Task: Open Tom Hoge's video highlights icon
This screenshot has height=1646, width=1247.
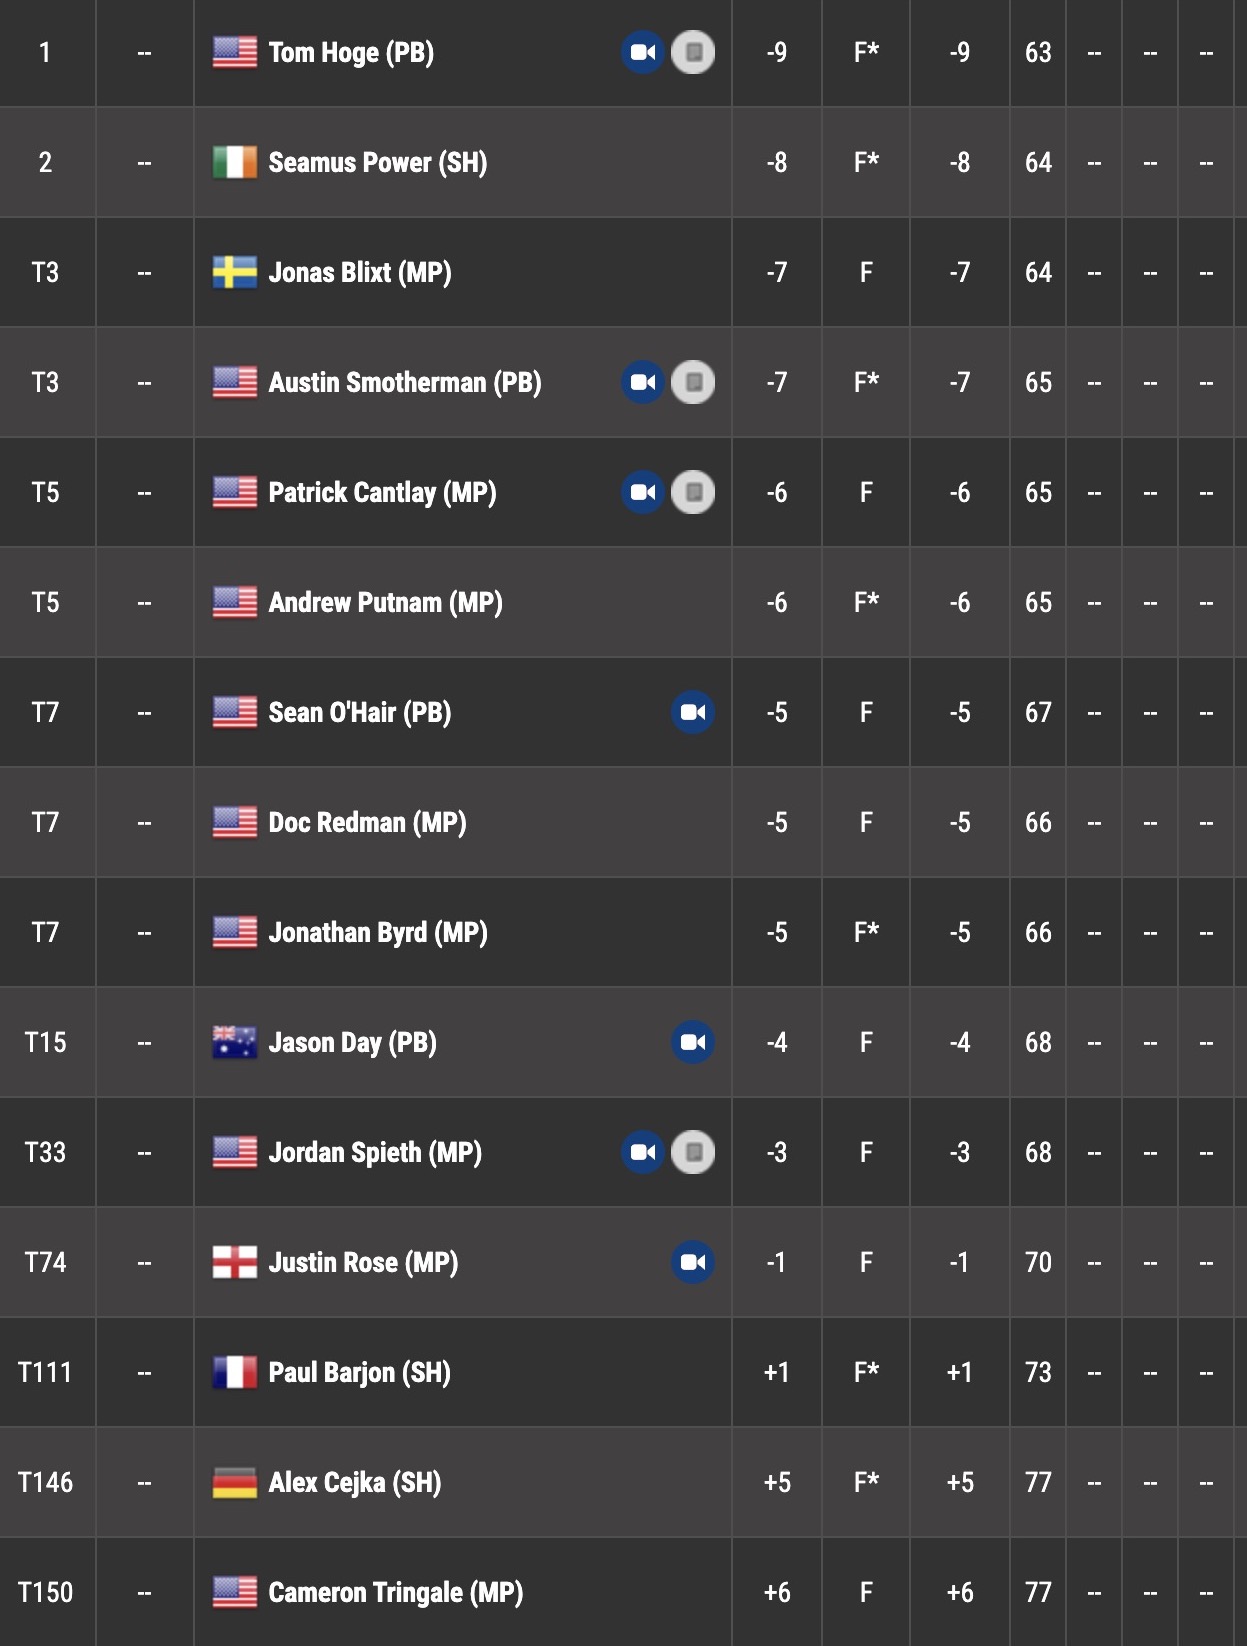Action: coord(643,52)
